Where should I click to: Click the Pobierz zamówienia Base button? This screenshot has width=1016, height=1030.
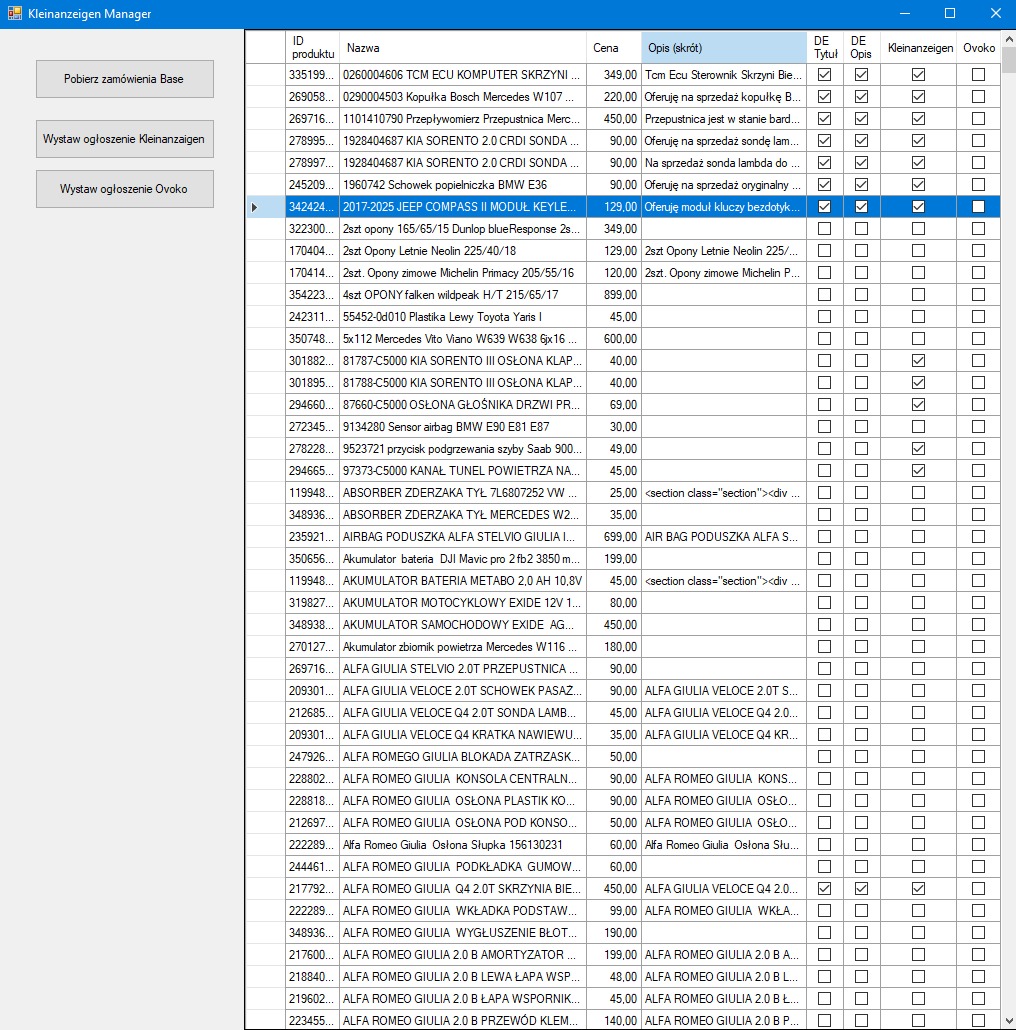point(125,79)
